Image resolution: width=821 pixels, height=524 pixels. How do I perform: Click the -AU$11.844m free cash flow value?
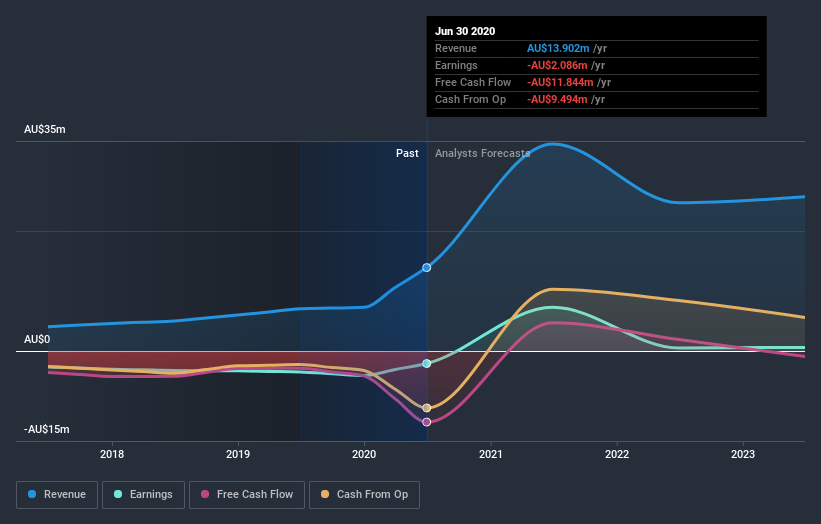(x=560, y=82)
